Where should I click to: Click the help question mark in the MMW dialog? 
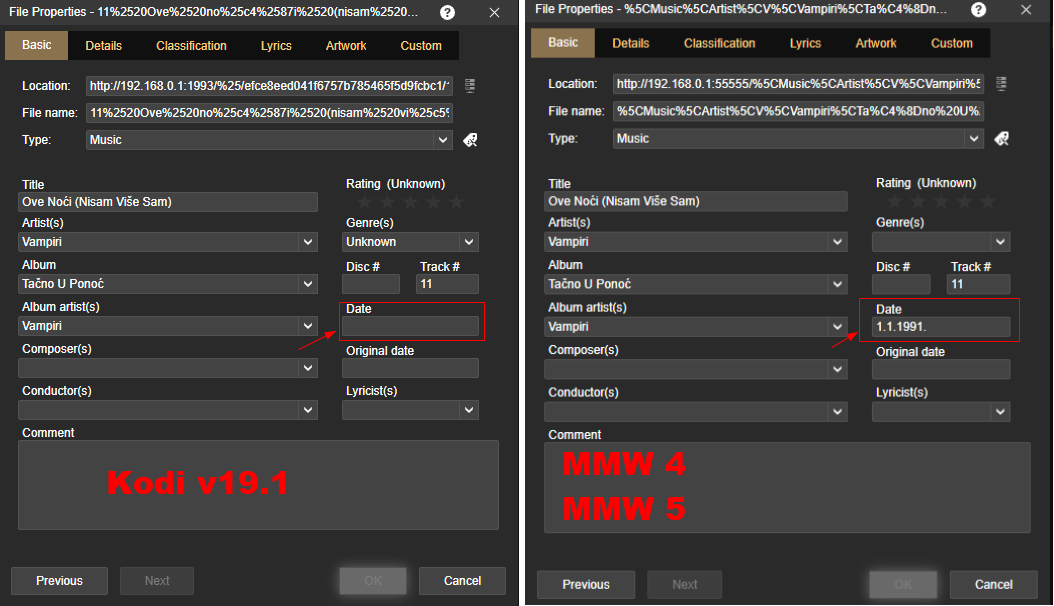pos(979,10)
